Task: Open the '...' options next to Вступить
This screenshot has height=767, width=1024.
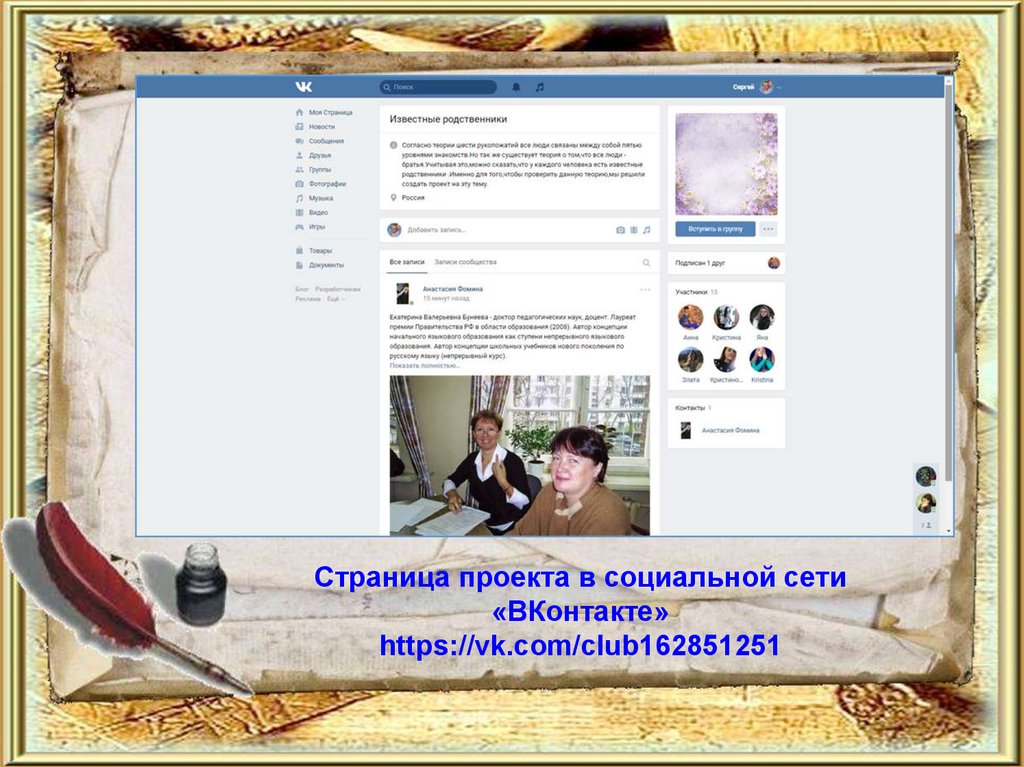Action: (x=768, y=229)
